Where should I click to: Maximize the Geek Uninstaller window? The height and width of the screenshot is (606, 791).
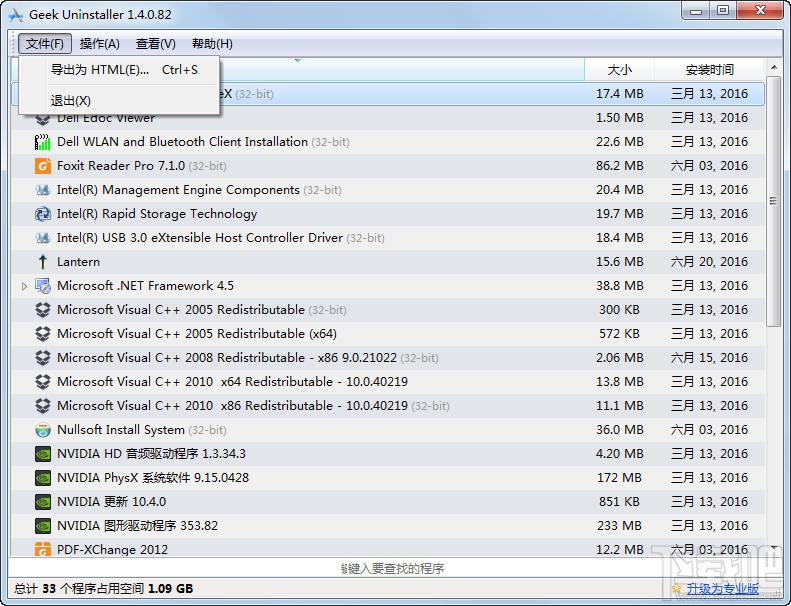coord(723,11)
